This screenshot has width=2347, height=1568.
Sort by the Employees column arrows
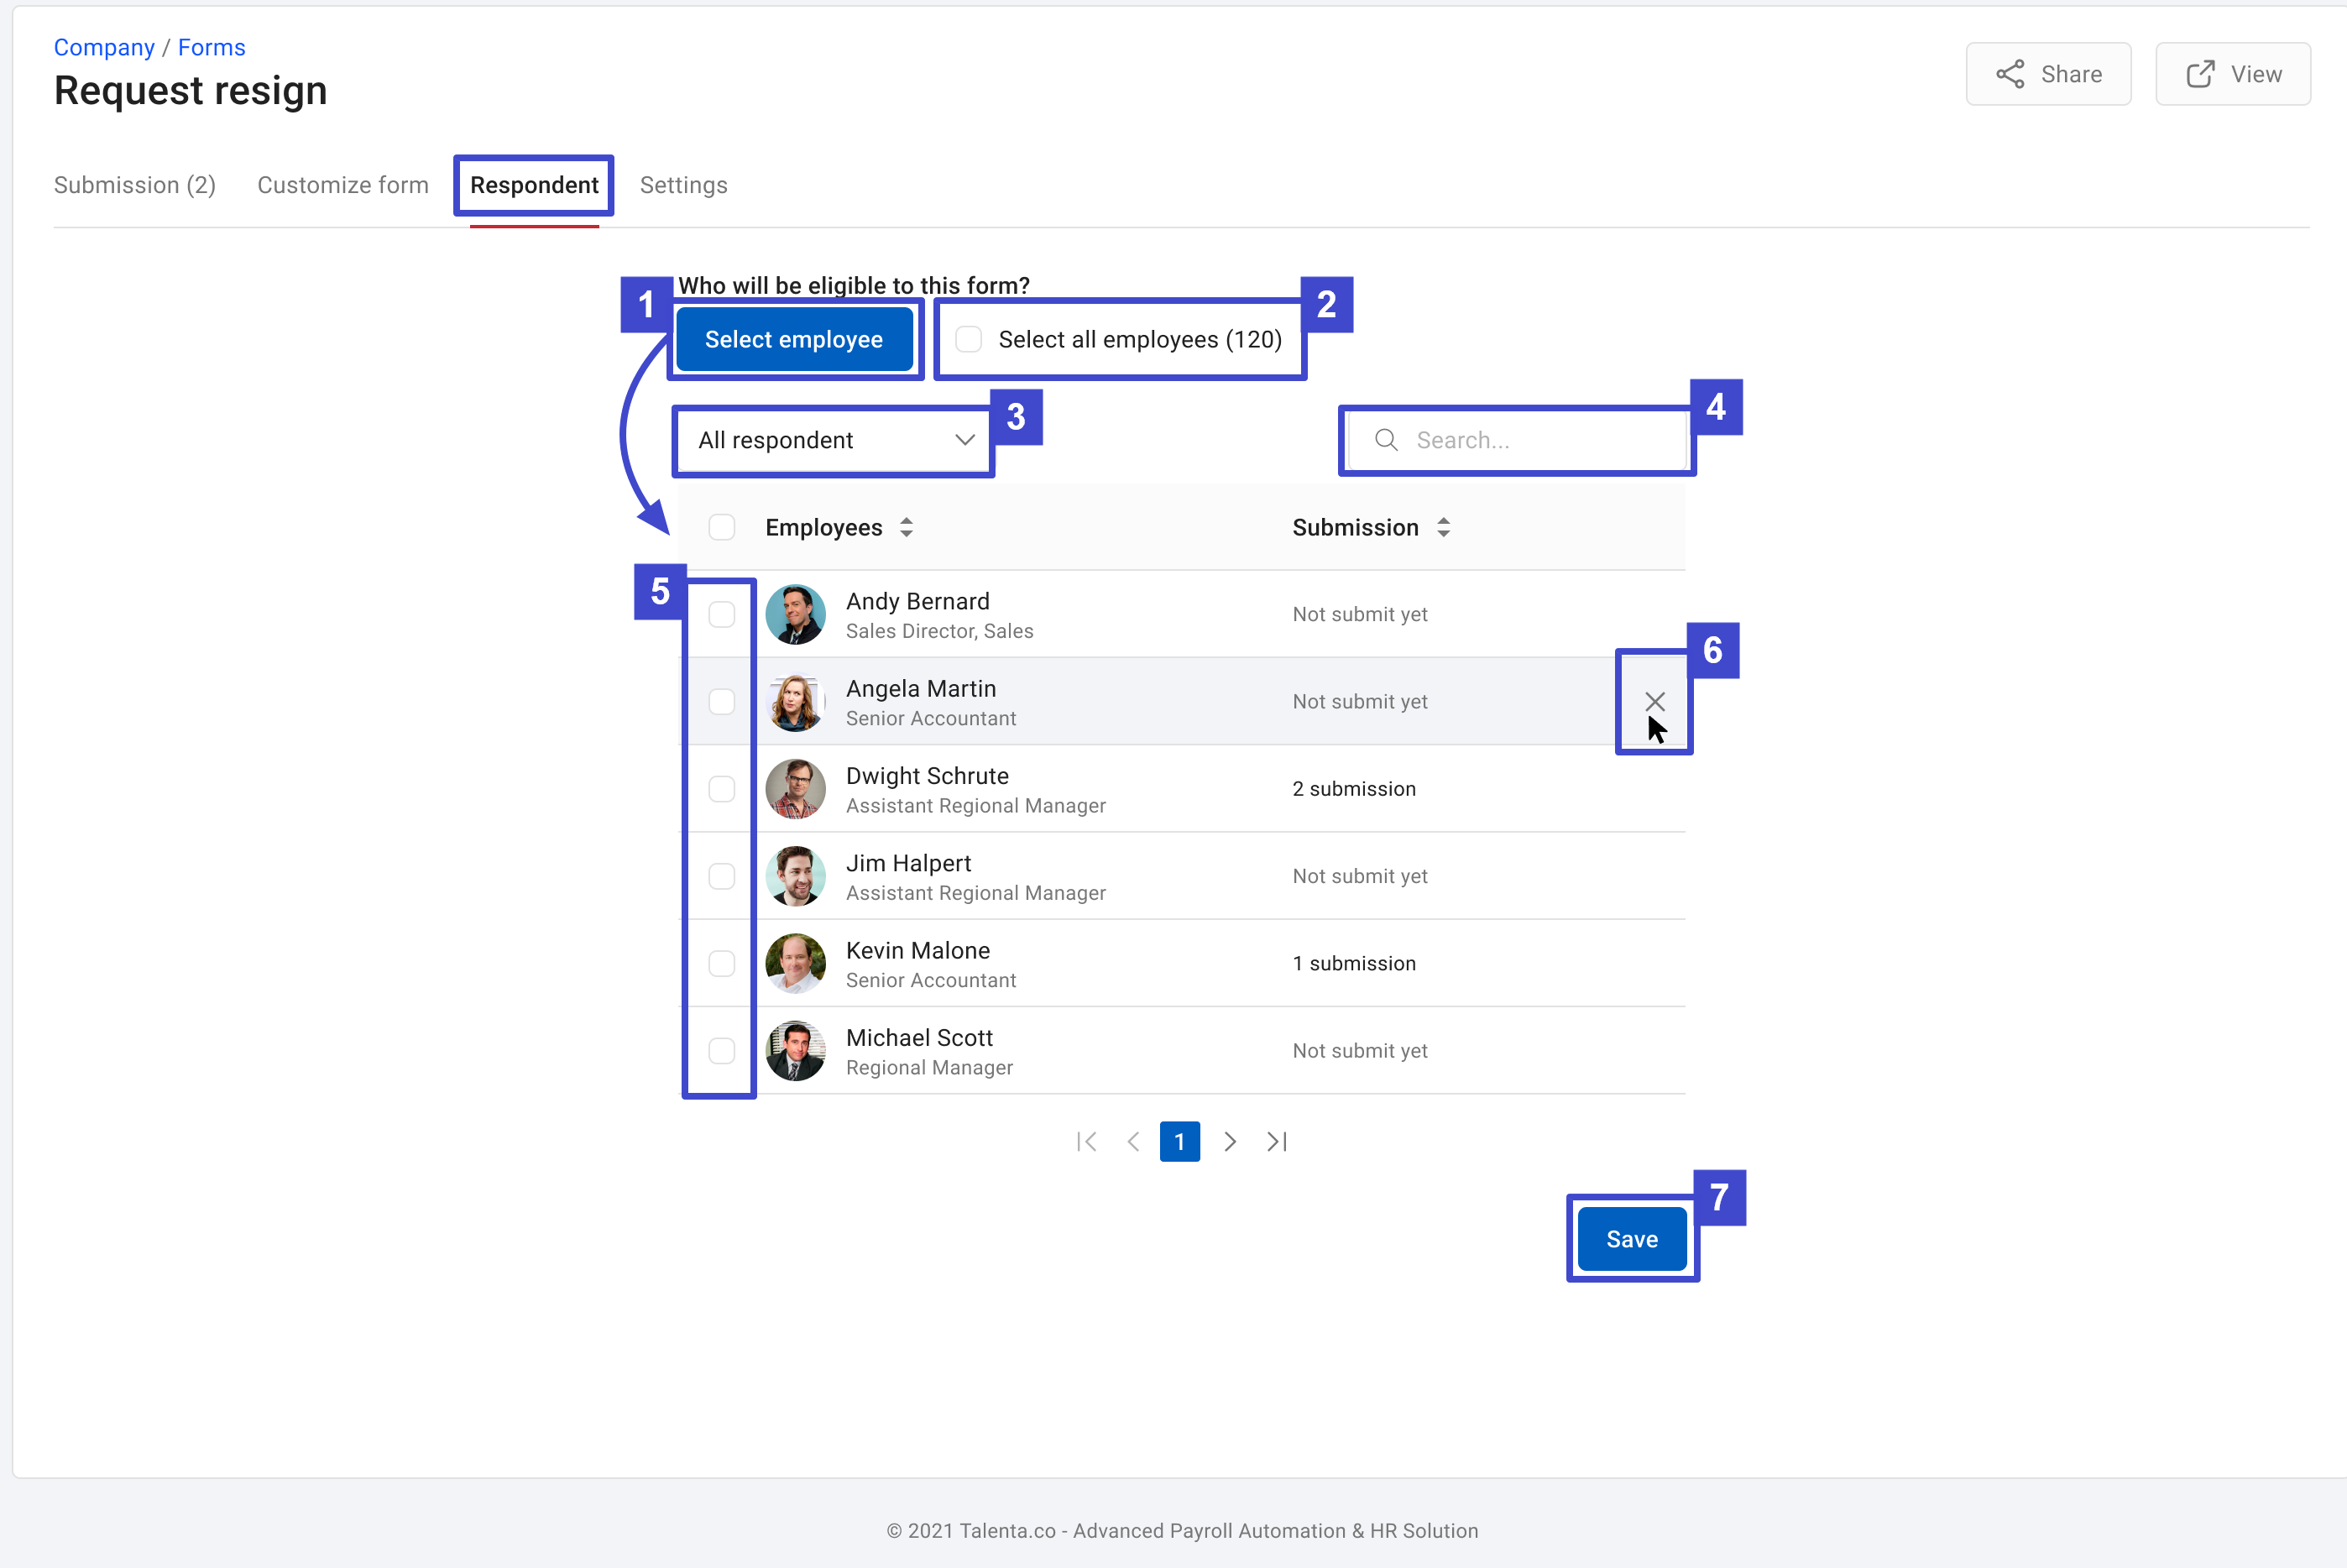(x=906, y=527)
